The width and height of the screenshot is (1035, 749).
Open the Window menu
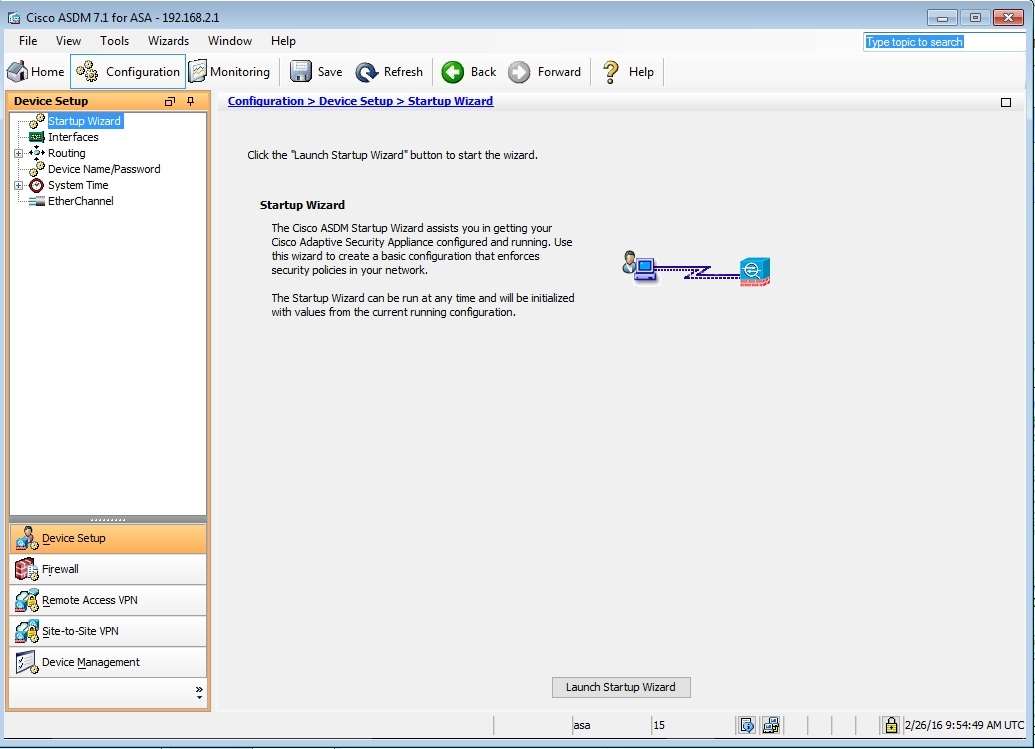coord(230,41)
